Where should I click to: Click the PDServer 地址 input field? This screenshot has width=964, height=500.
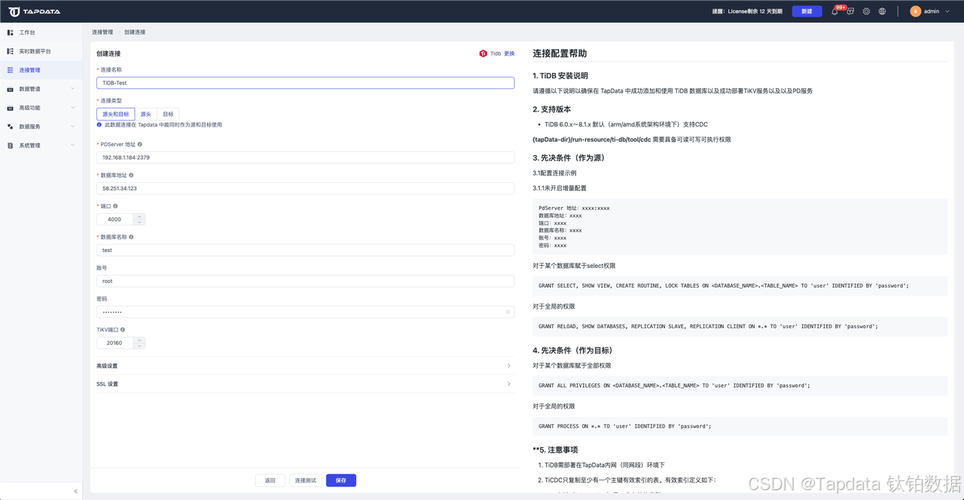tap(305, 157)
